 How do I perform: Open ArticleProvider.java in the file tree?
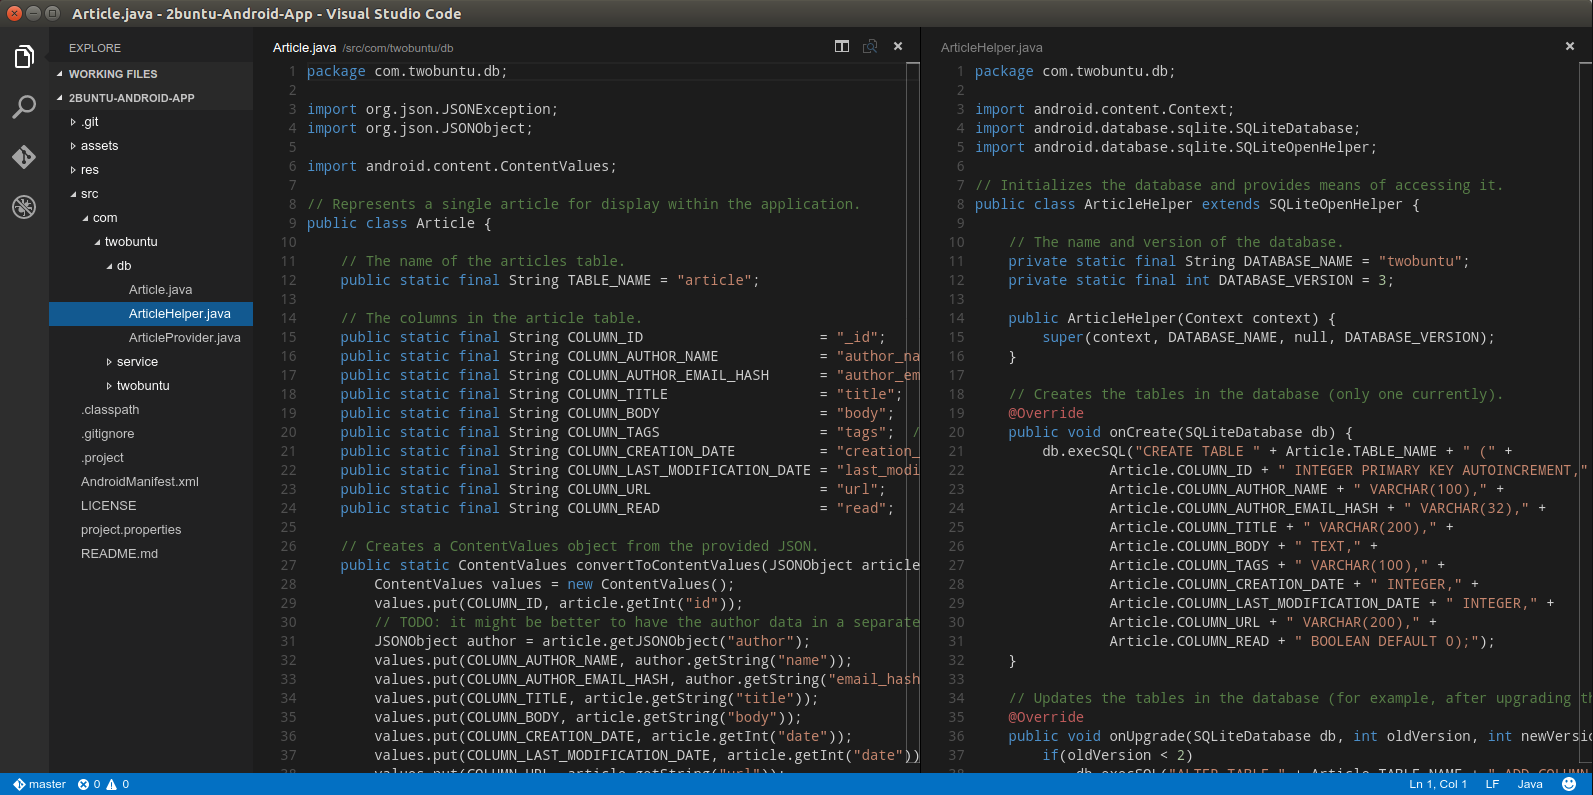coord(151,338)
